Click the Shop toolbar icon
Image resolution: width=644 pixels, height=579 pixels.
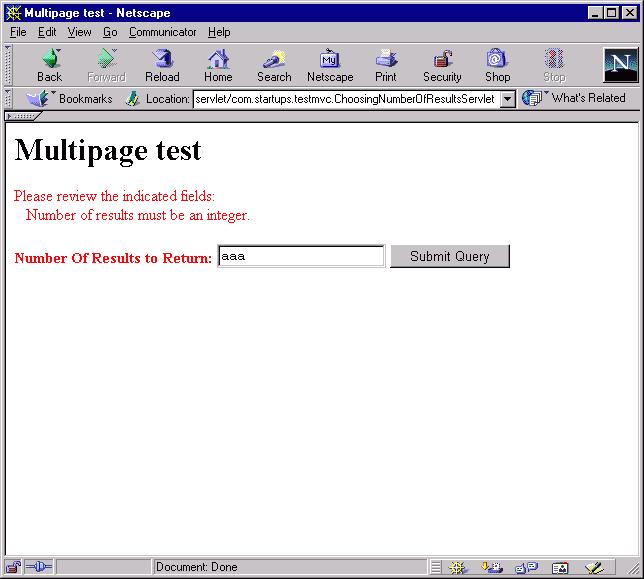click(497, 65)
